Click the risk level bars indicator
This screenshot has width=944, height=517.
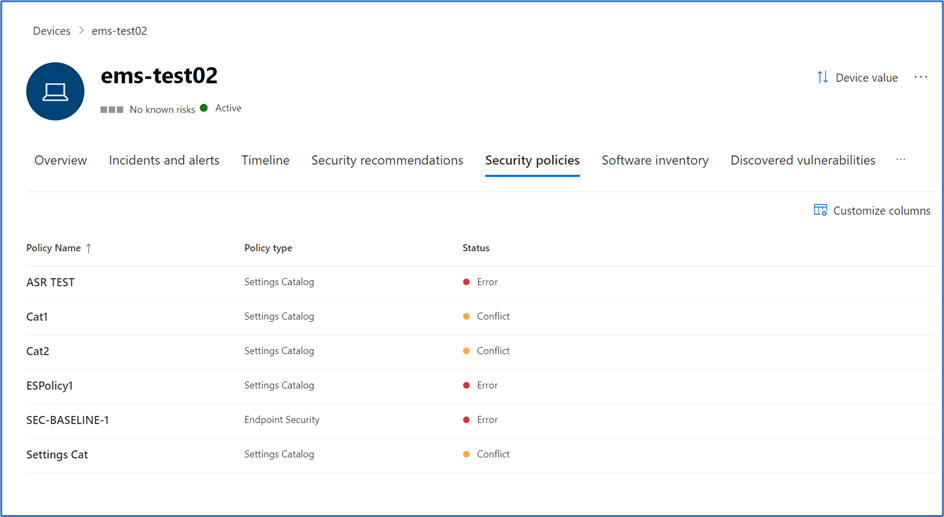click(111, 109)
